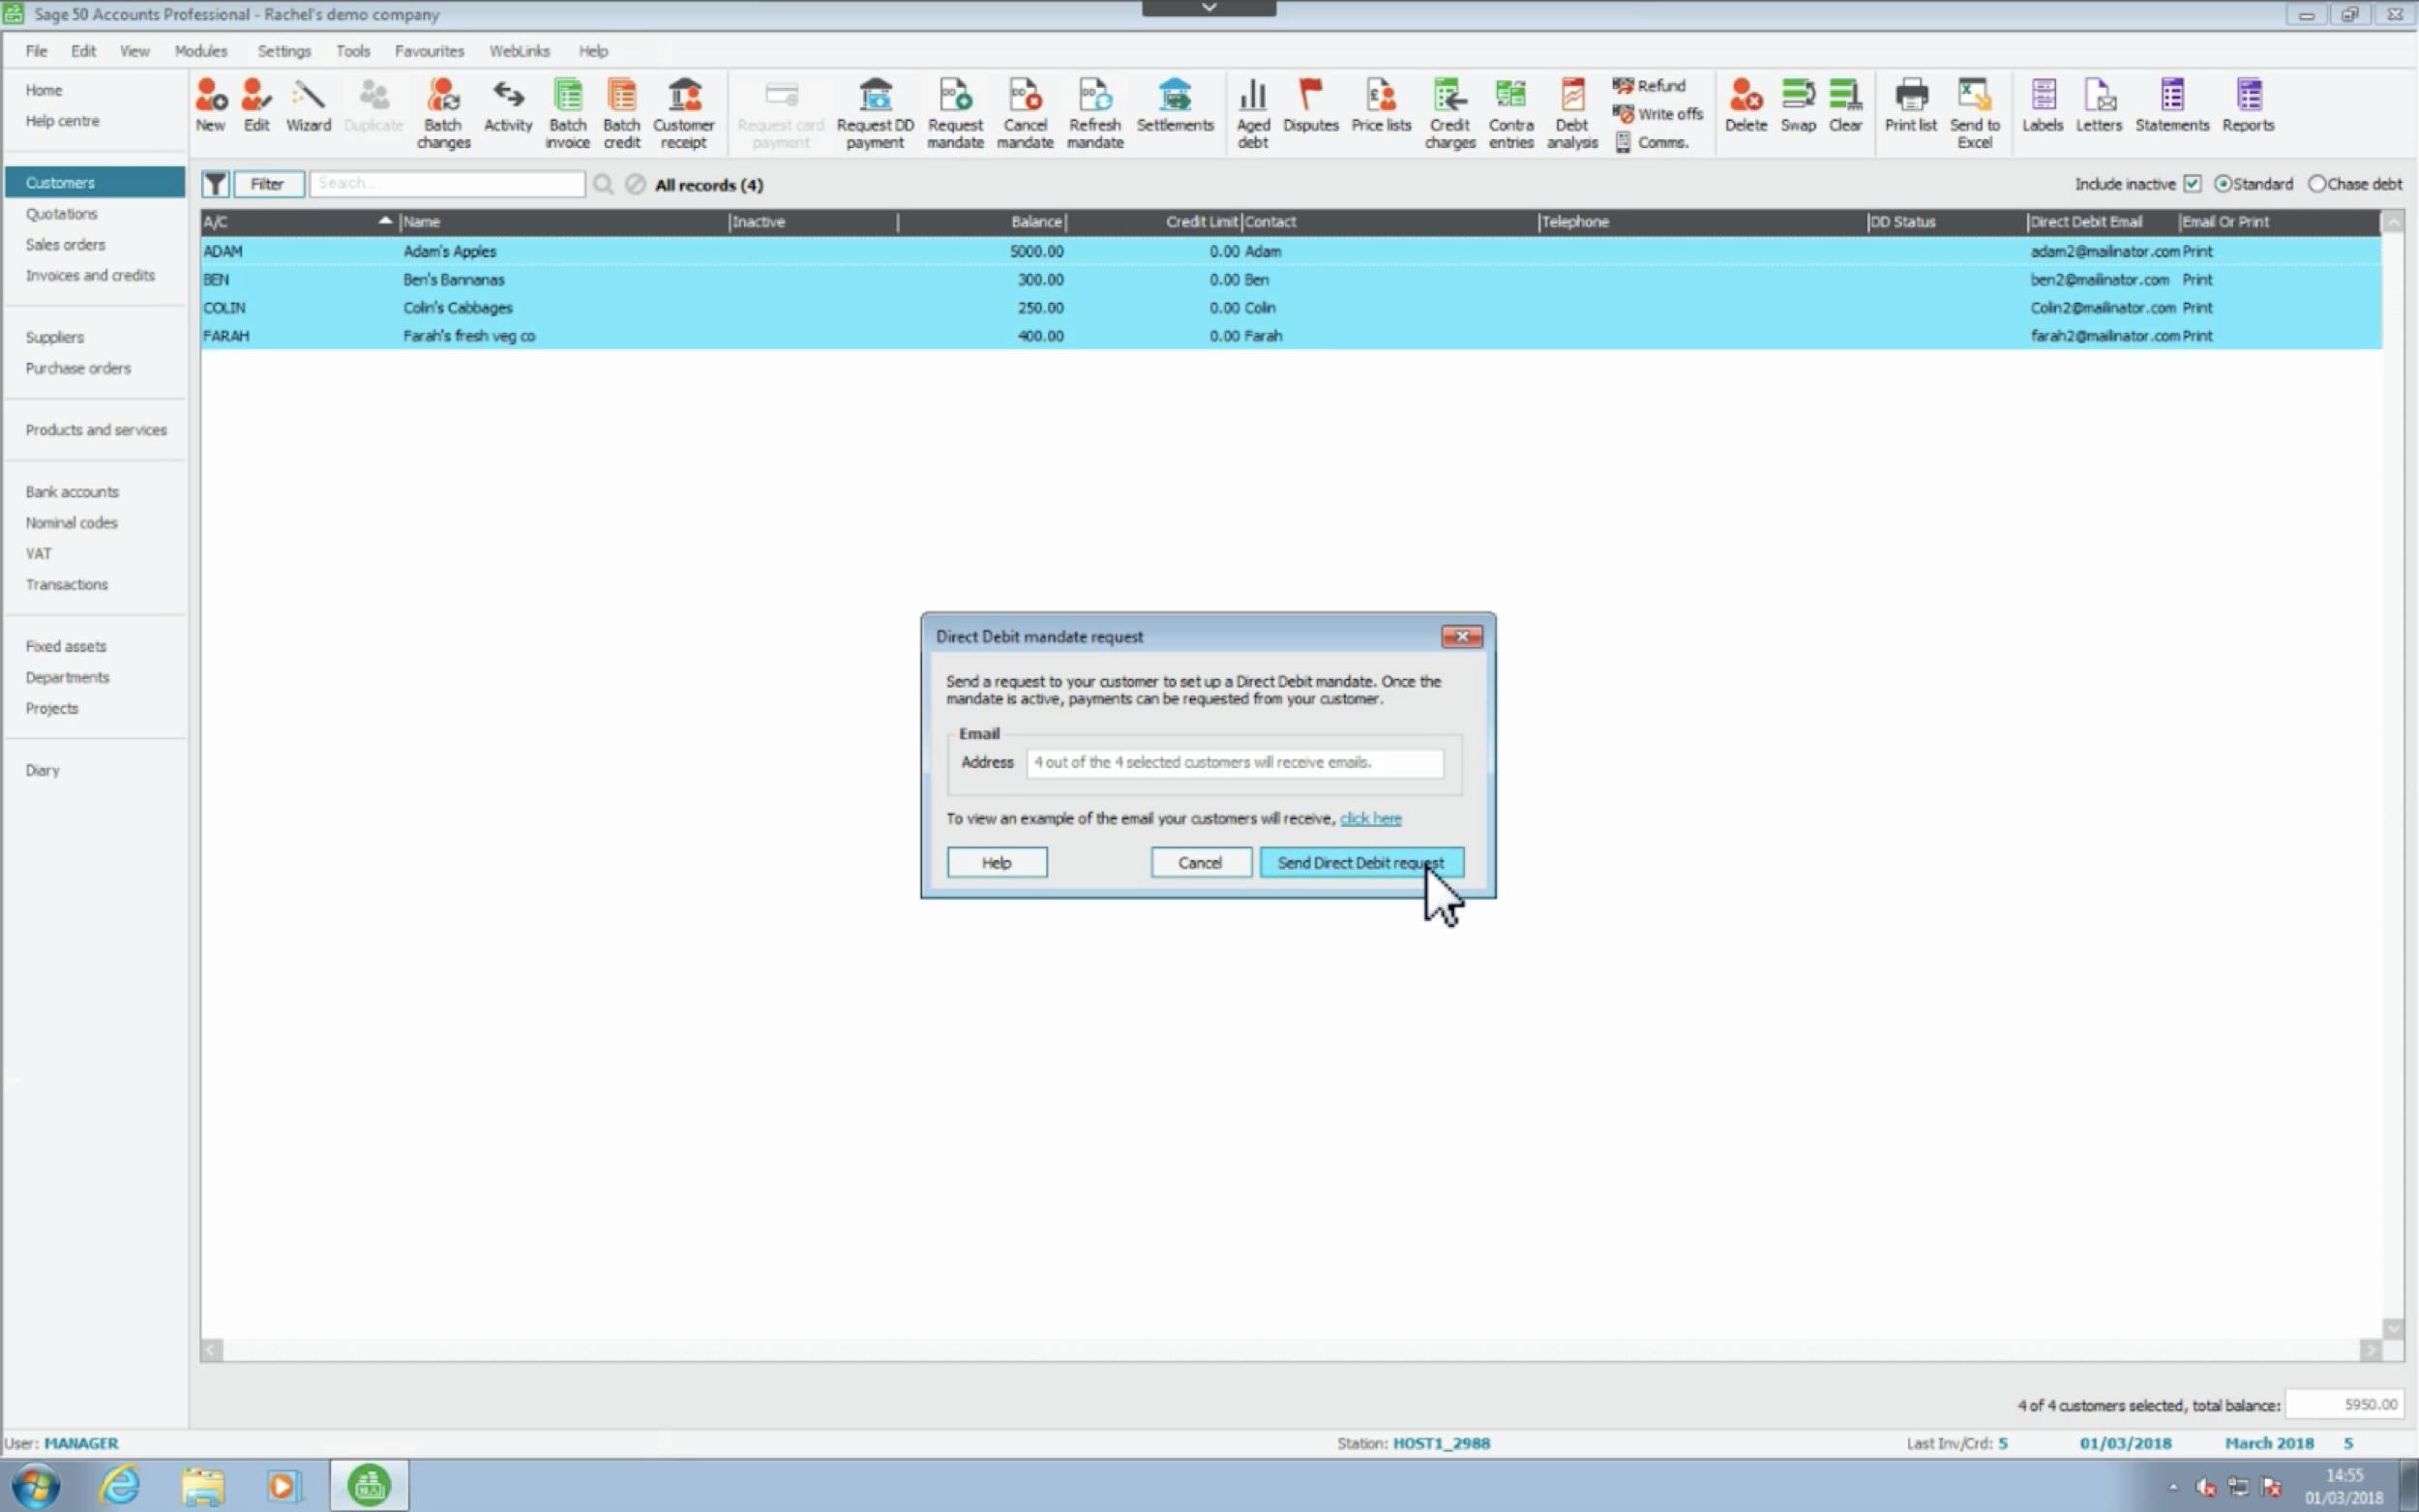Click the filter funnel icon
Image resolution: width=2419 pixels, height=1512 pixels.
(215, 184)
